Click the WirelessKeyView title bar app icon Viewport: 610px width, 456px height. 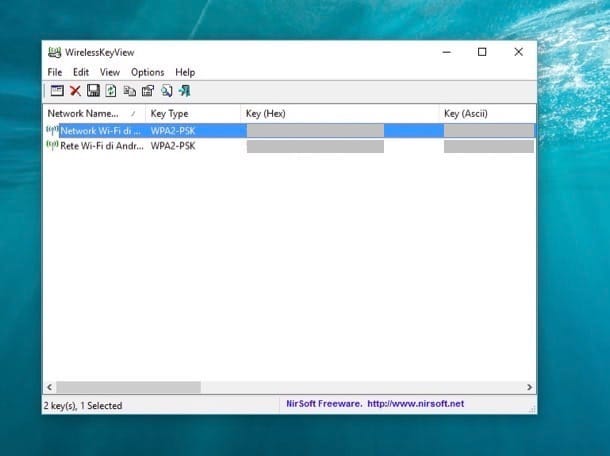tap(54, 53)
